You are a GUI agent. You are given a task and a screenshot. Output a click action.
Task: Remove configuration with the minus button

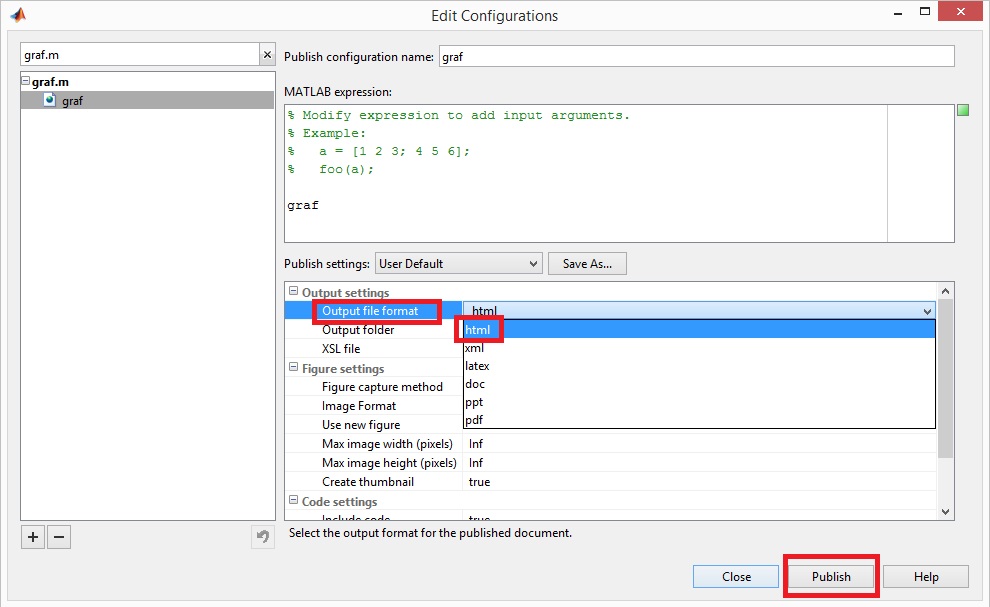point(59,537)
